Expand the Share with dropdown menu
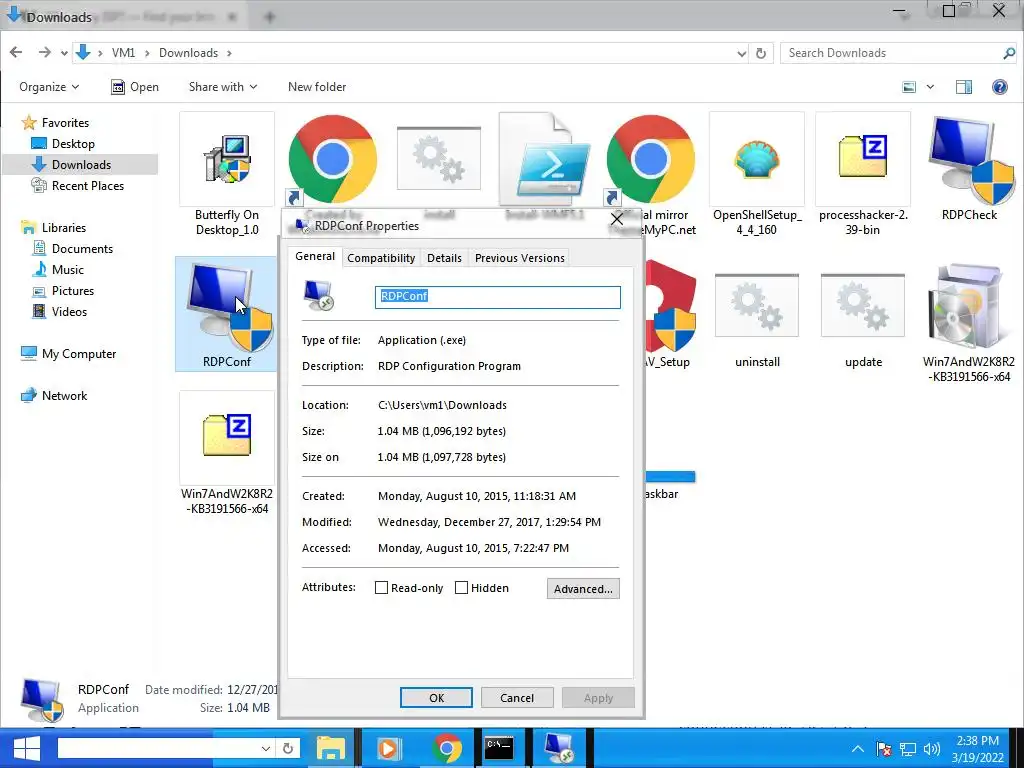Viewport: 1024px width, 768px height. pos(223,87)
